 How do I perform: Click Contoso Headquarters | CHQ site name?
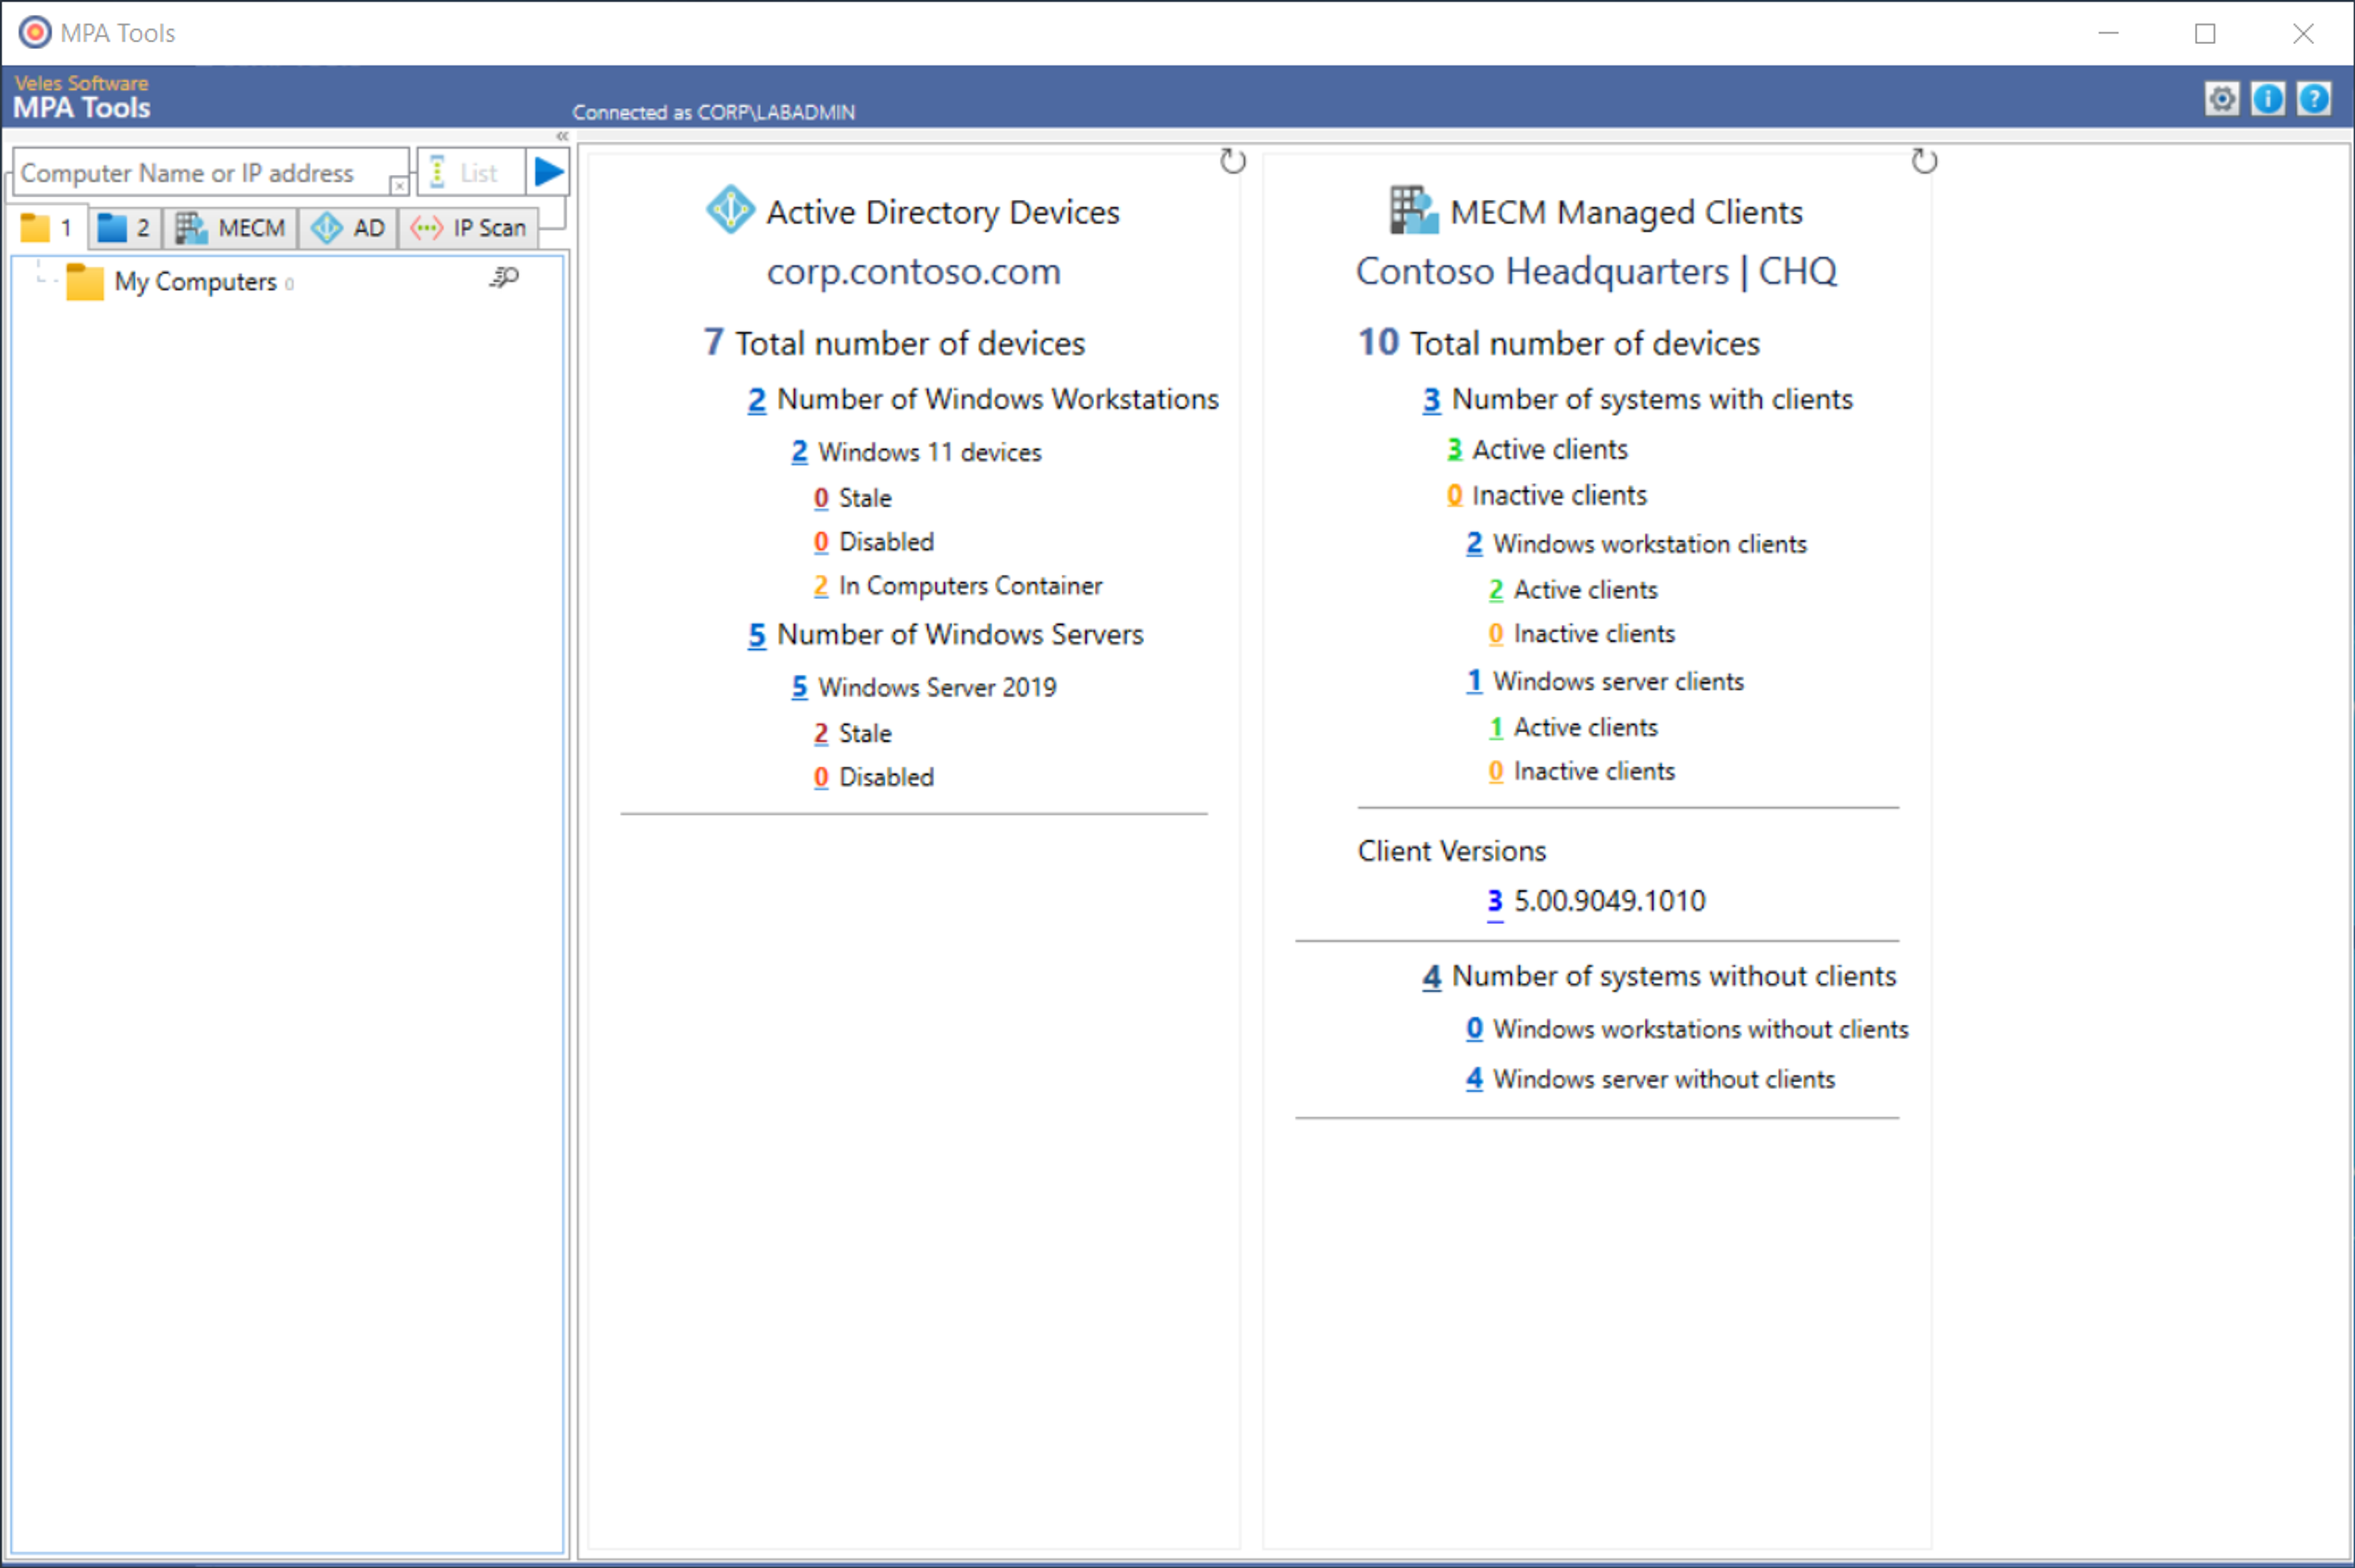coord(1596,271)
